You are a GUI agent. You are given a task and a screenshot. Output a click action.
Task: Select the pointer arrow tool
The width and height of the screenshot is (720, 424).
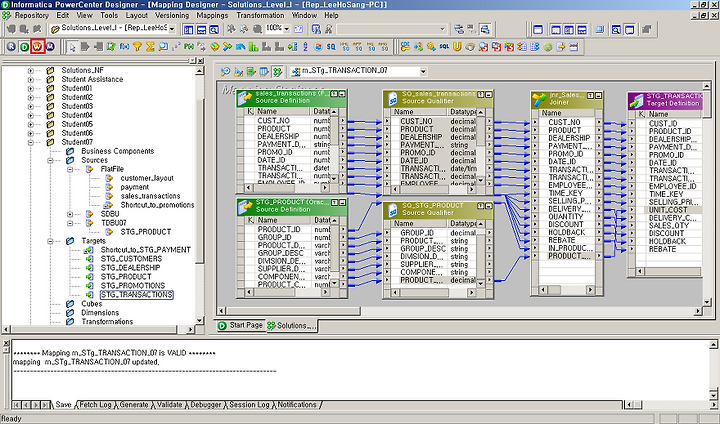point(73,47)
